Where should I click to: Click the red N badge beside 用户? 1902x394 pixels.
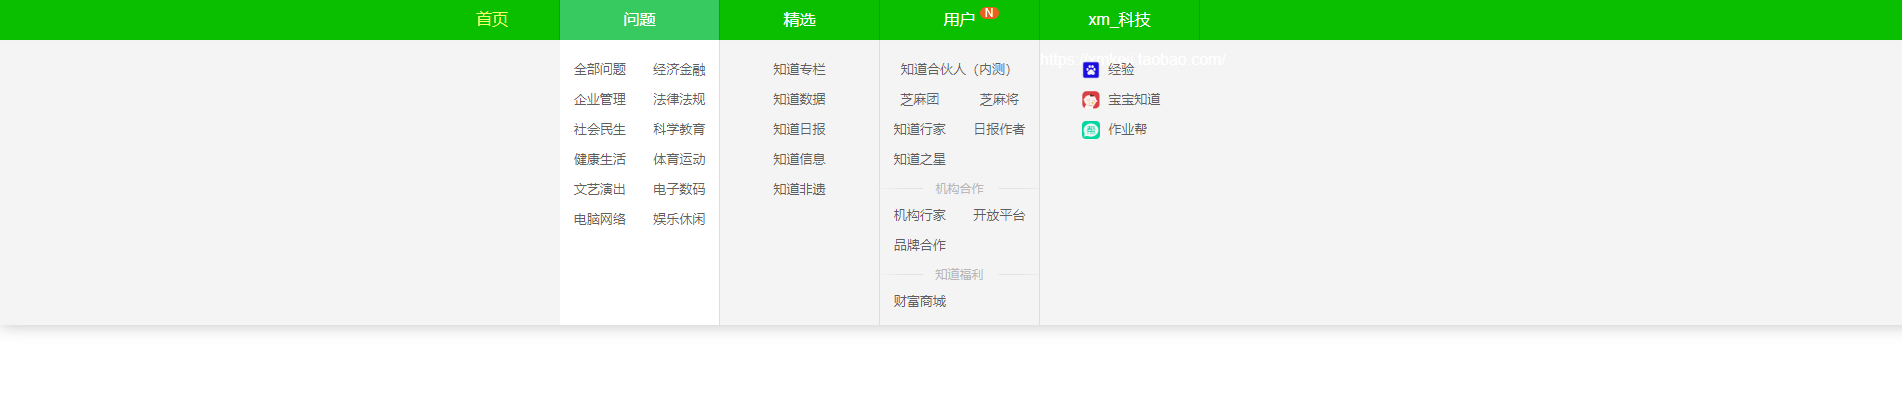coord(989,13)
